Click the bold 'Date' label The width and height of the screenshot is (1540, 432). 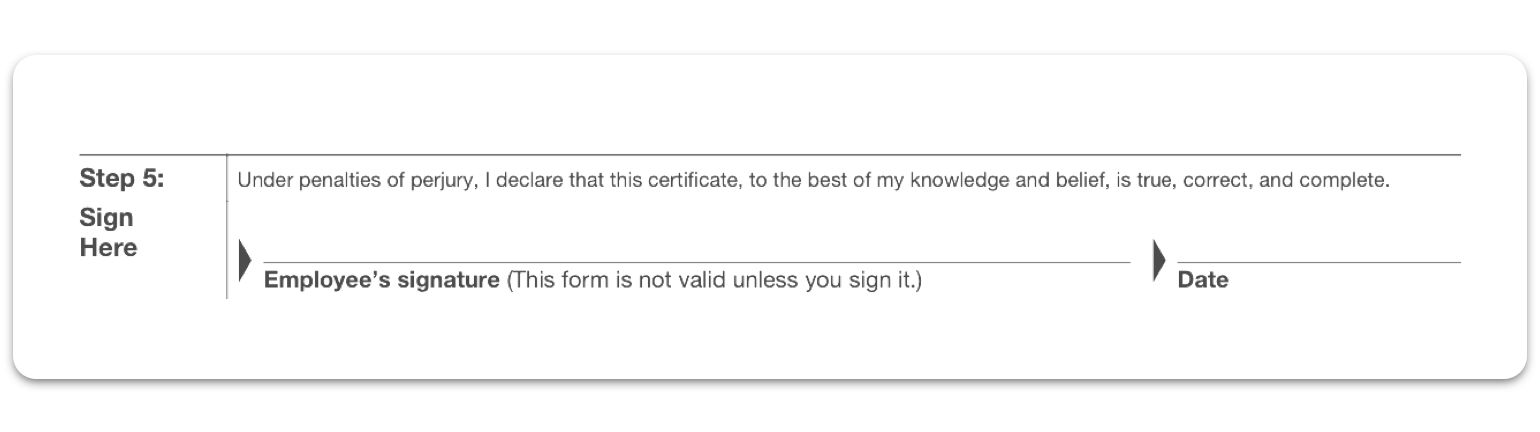tap(1202, 280)
